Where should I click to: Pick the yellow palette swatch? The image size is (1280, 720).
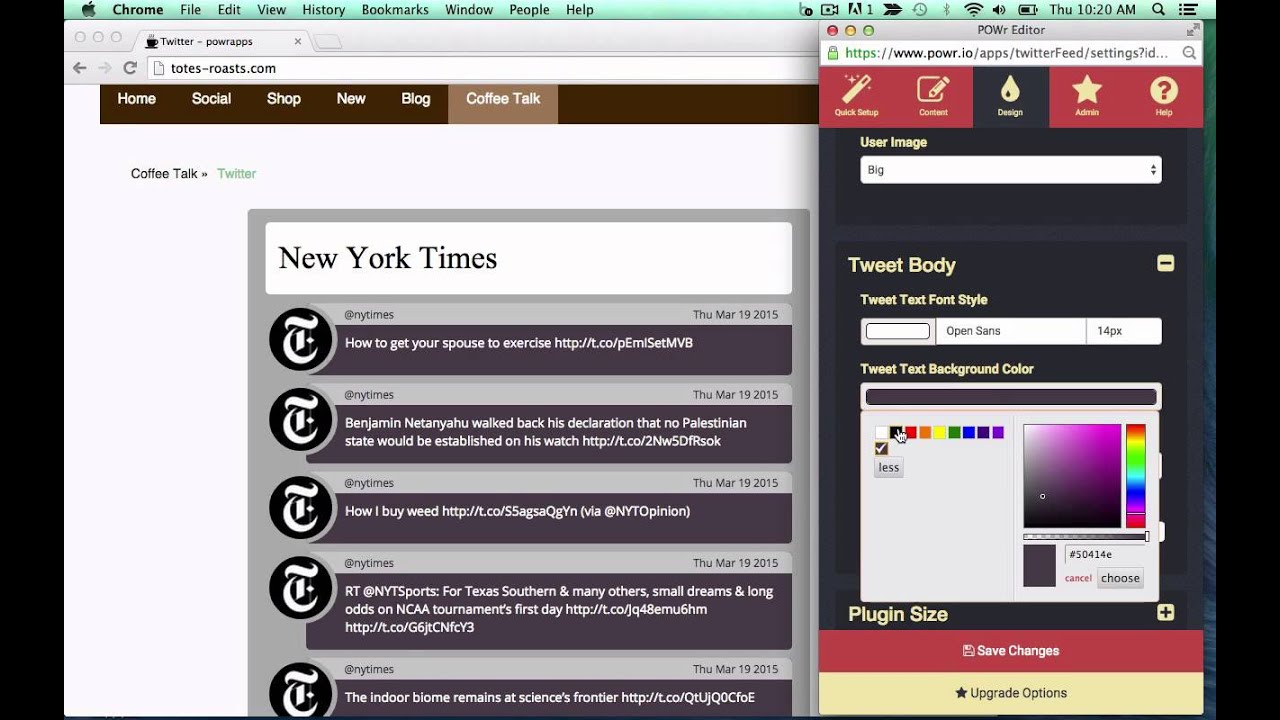[x=940, y=432]
